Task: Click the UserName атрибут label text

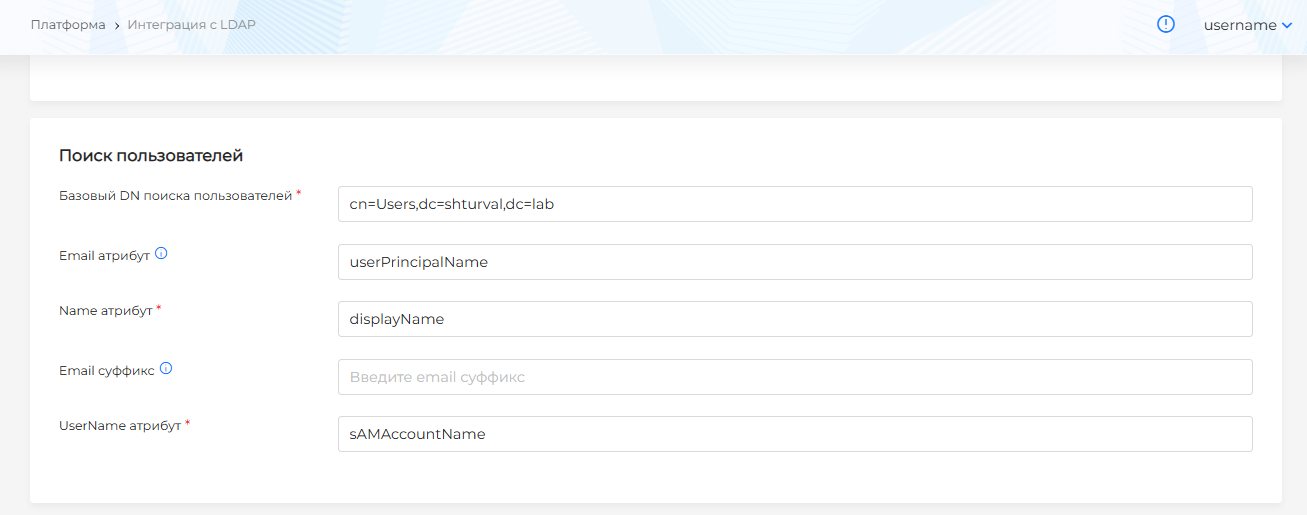Action: (119, 426)
